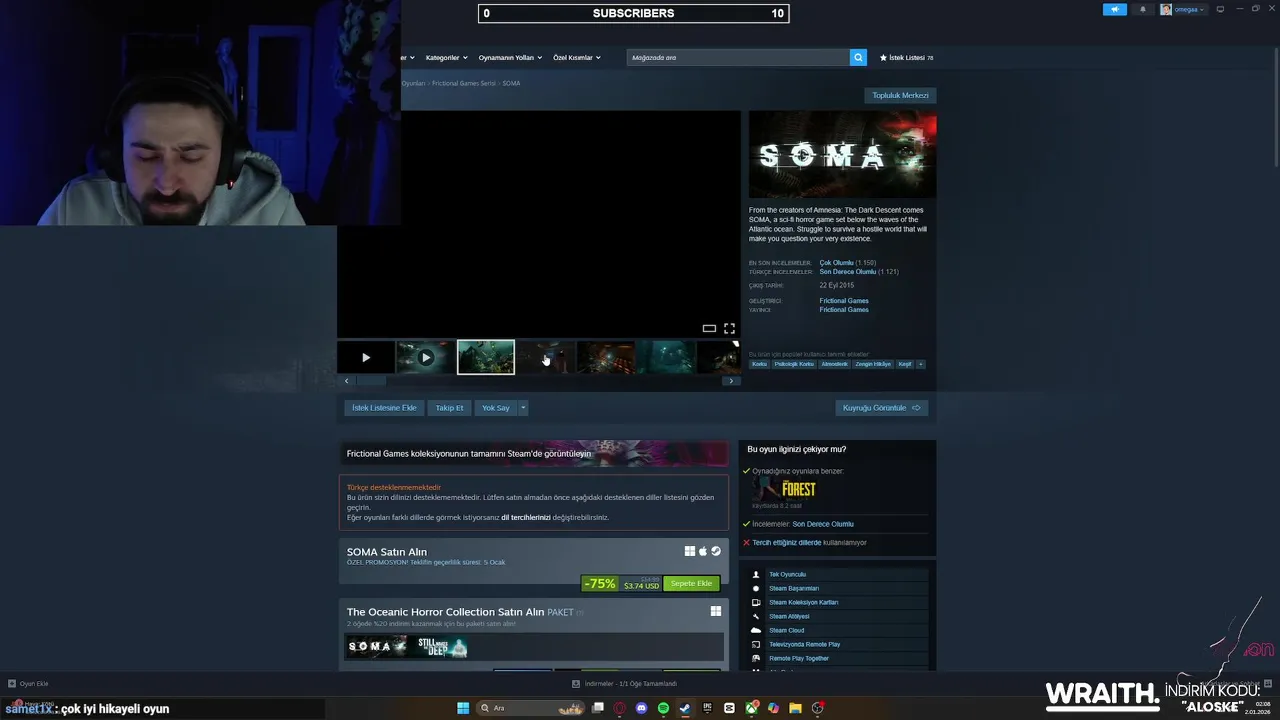Select the Atmosferik tag

(834, 364)
